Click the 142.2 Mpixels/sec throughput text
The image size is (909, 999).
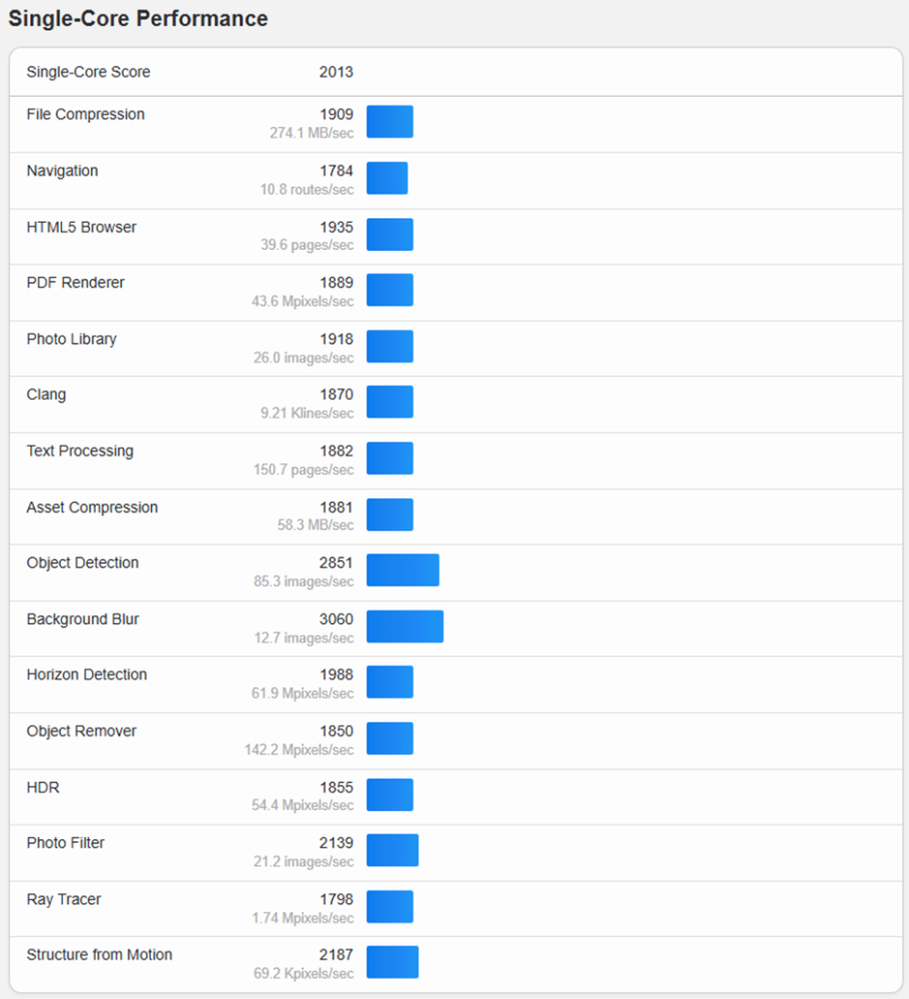coord(299,750)
